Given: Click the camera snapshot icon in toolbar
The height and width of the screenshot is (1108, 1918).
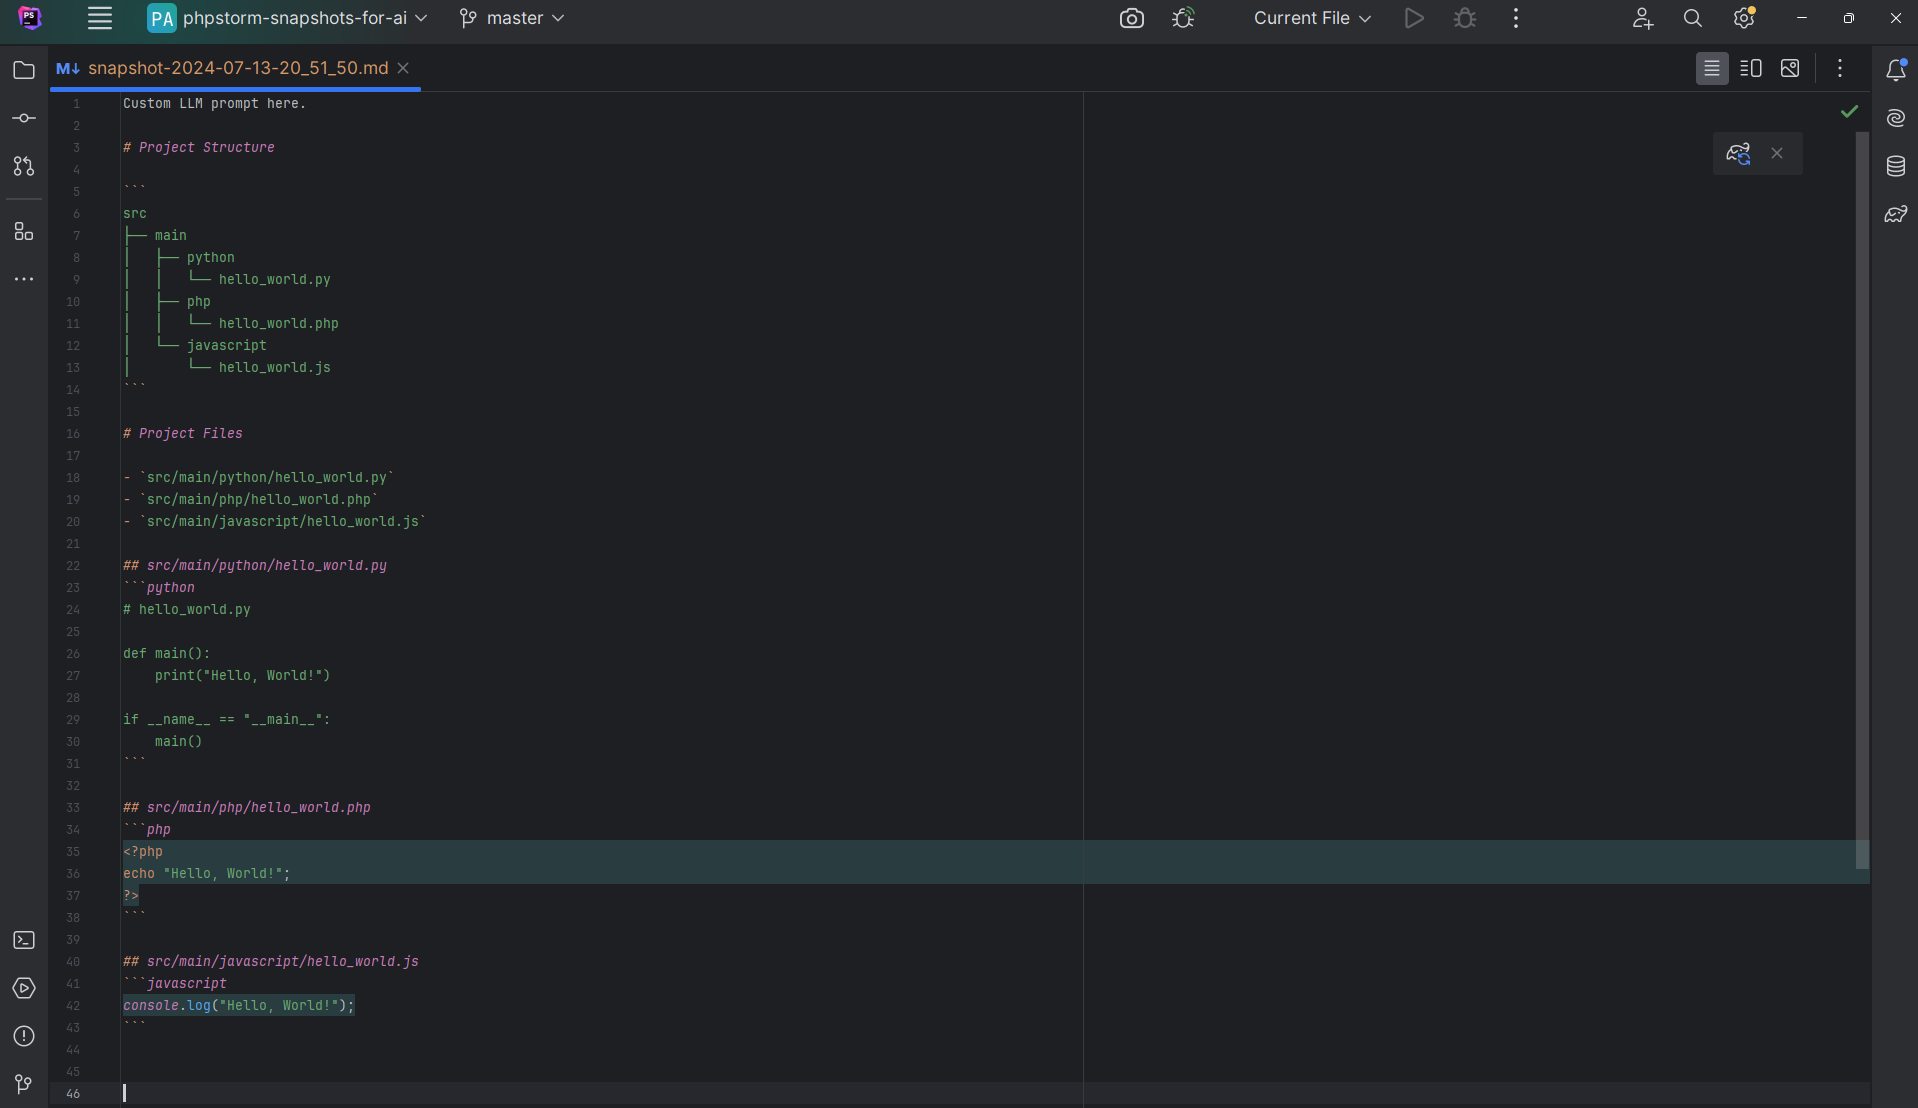Looking at the screenshot, I should 1131,18.
